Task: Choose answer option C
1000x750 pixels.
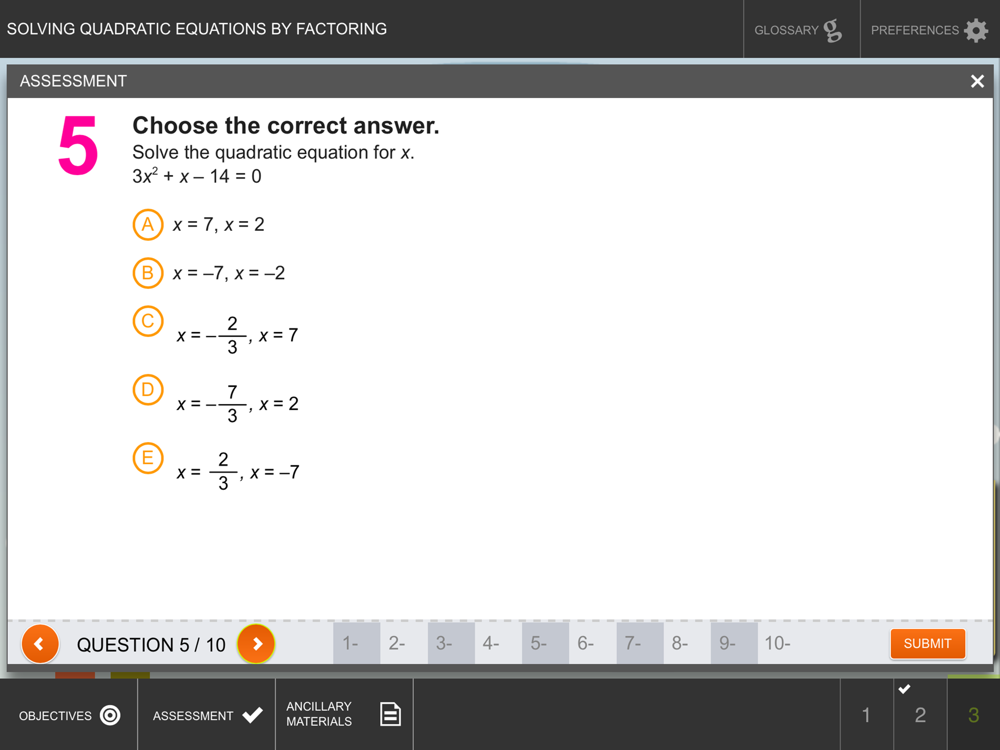Action: click(x=148, y=321)
